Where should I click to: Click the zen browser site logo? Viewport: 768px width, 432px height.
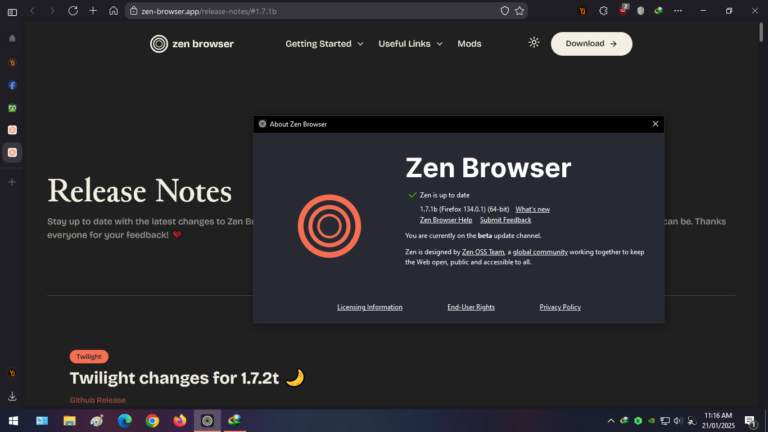192,44
